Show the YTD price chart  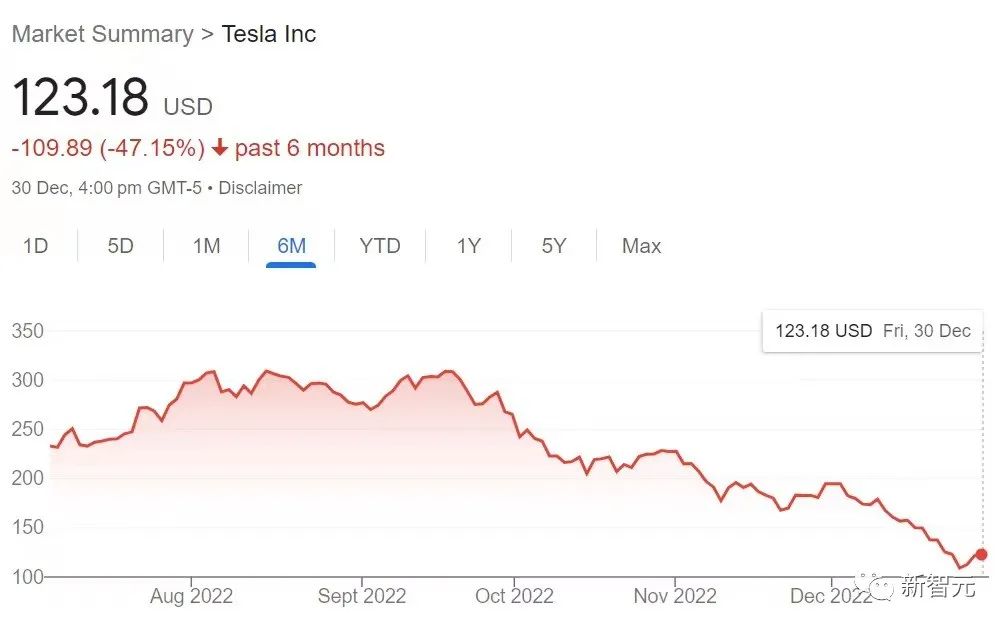380,246
